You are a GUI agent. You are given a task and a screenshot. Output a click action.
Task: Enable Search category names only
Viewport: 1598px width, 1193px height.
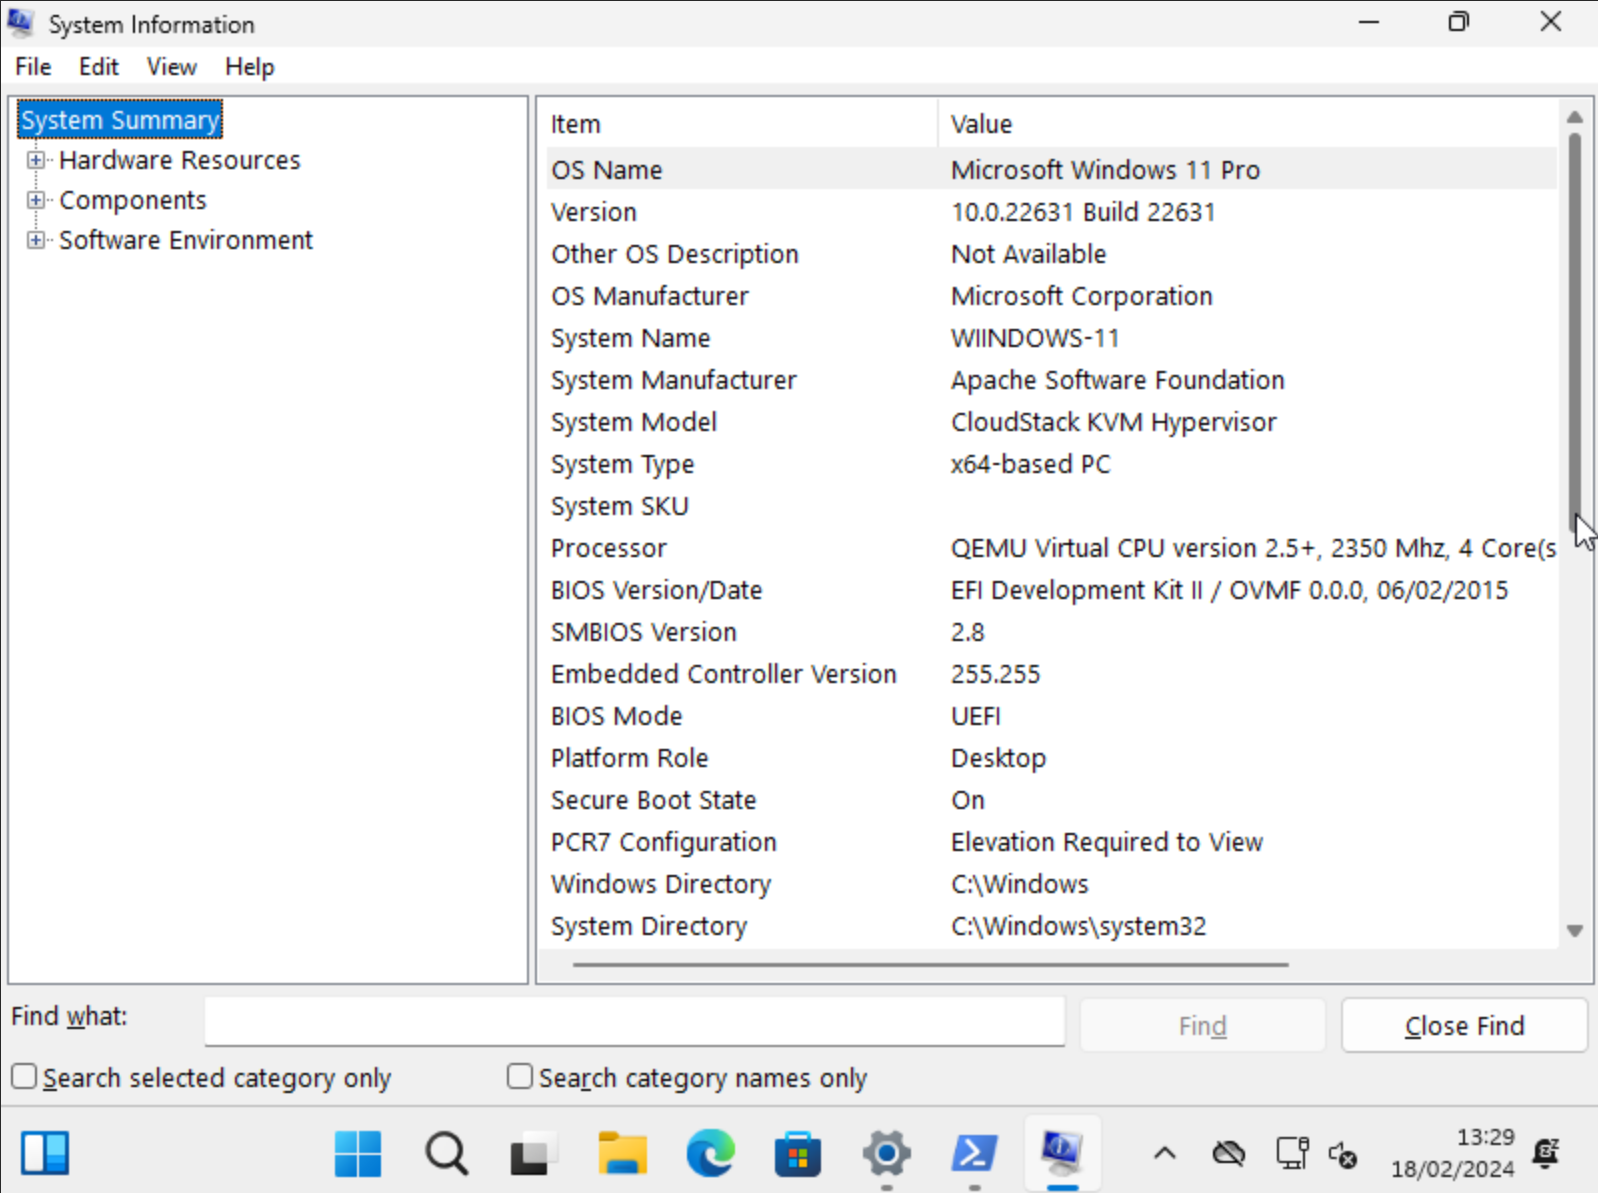519,1077
